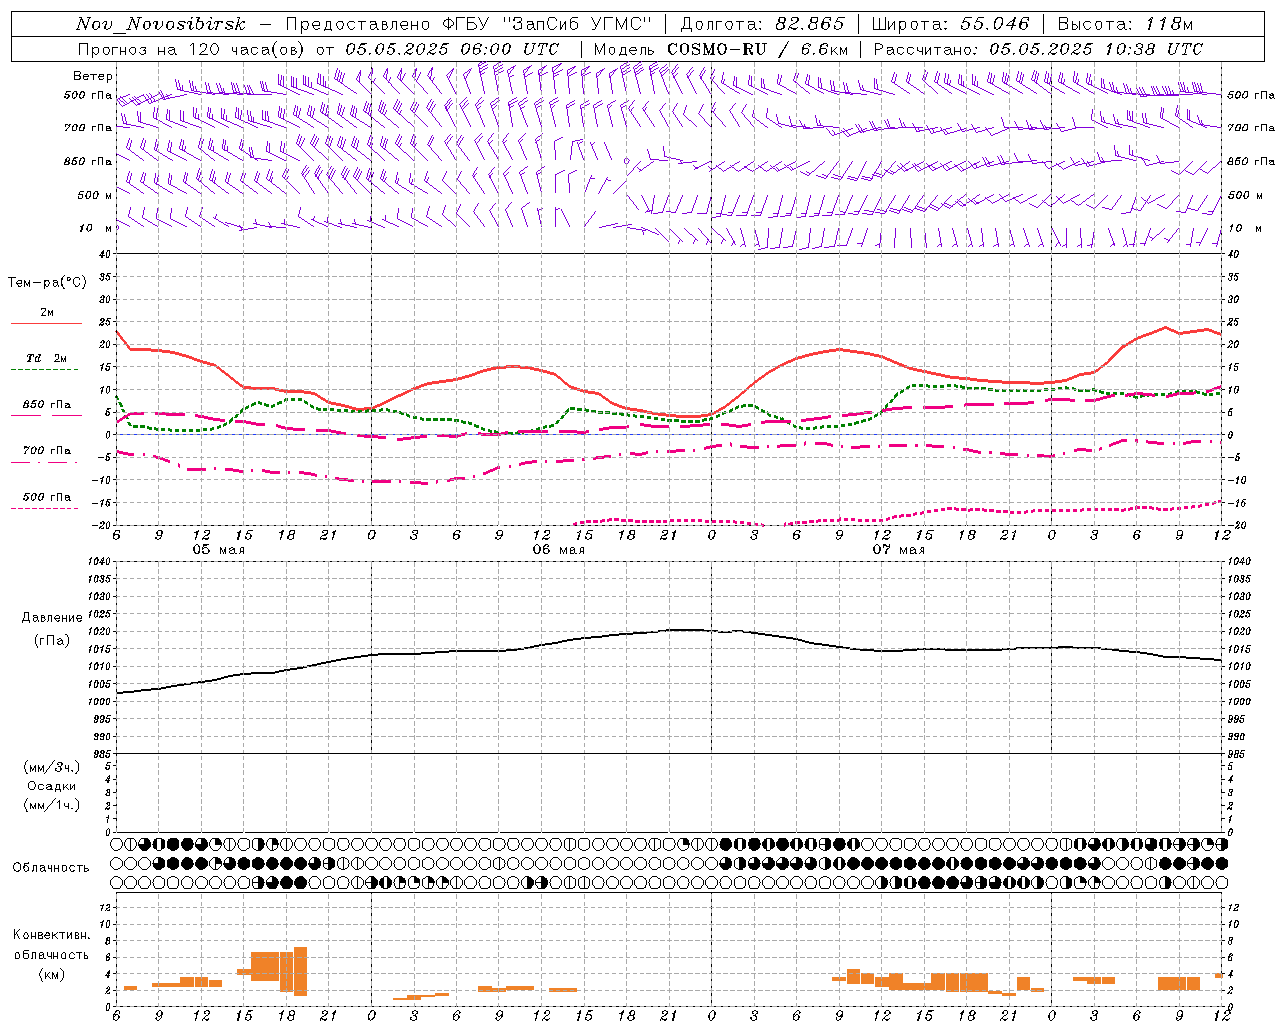
Task: Click the '(мм/3ч.)' precipitation unit label
Action: click(52, 768)
